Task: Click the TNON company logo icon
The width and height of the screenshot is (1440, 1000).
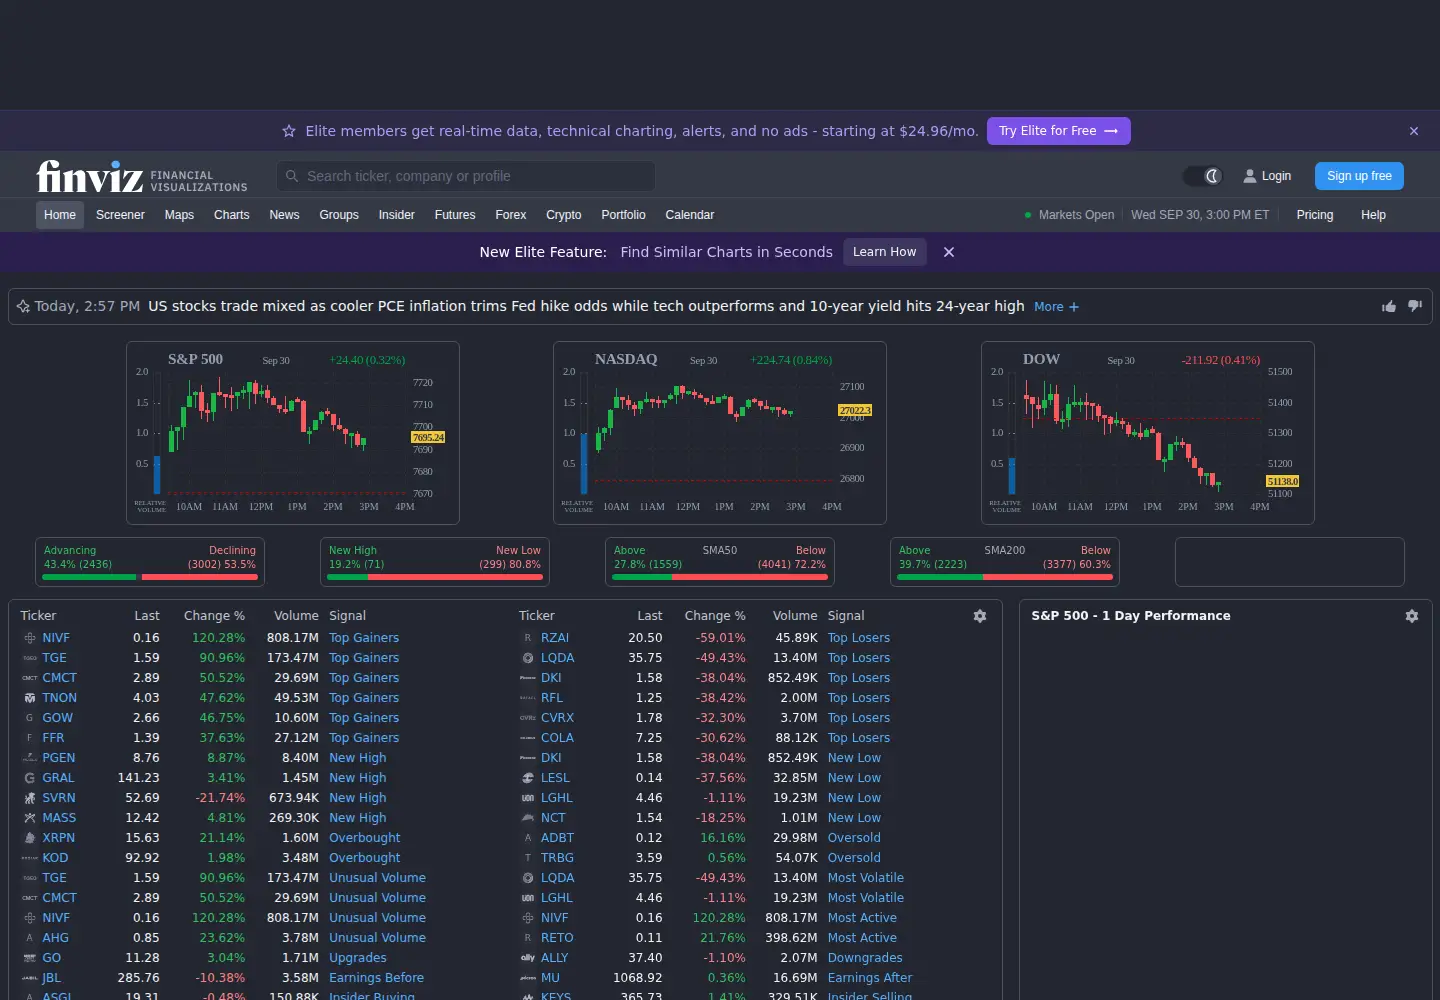Action: [x=30, y=698]
